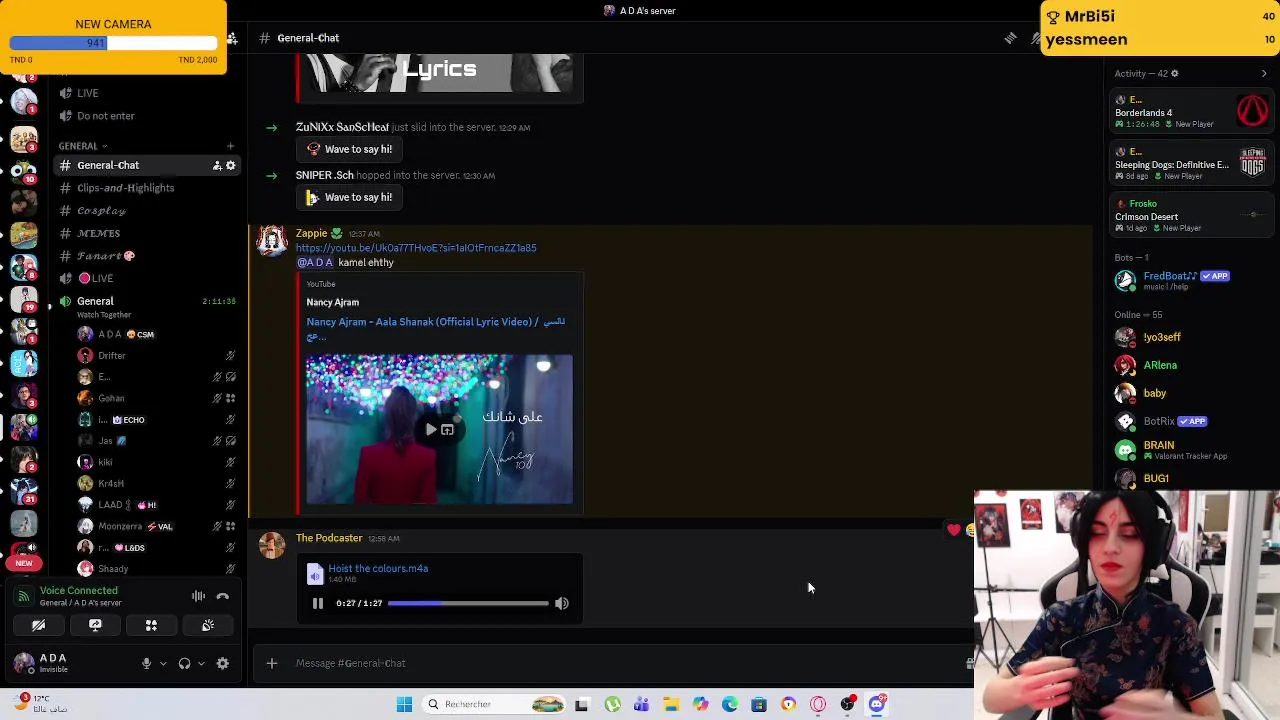Open Discord icon on taskbar
This screenshot has width=1280, height=720.
(877, 704)
